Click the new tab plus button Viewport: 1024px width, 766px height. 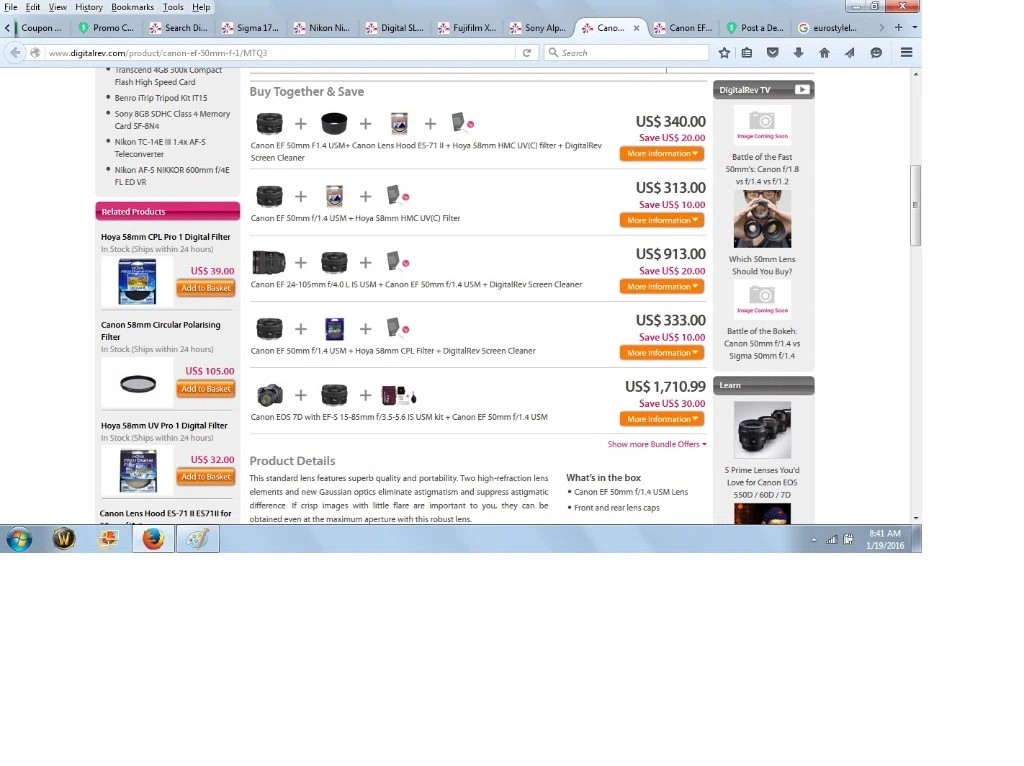coord(899,27)
